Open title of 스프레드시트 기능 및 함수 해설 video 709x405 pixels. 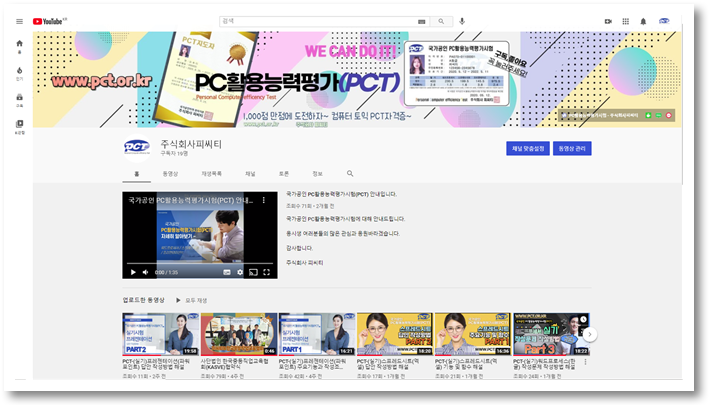point(466,364)
